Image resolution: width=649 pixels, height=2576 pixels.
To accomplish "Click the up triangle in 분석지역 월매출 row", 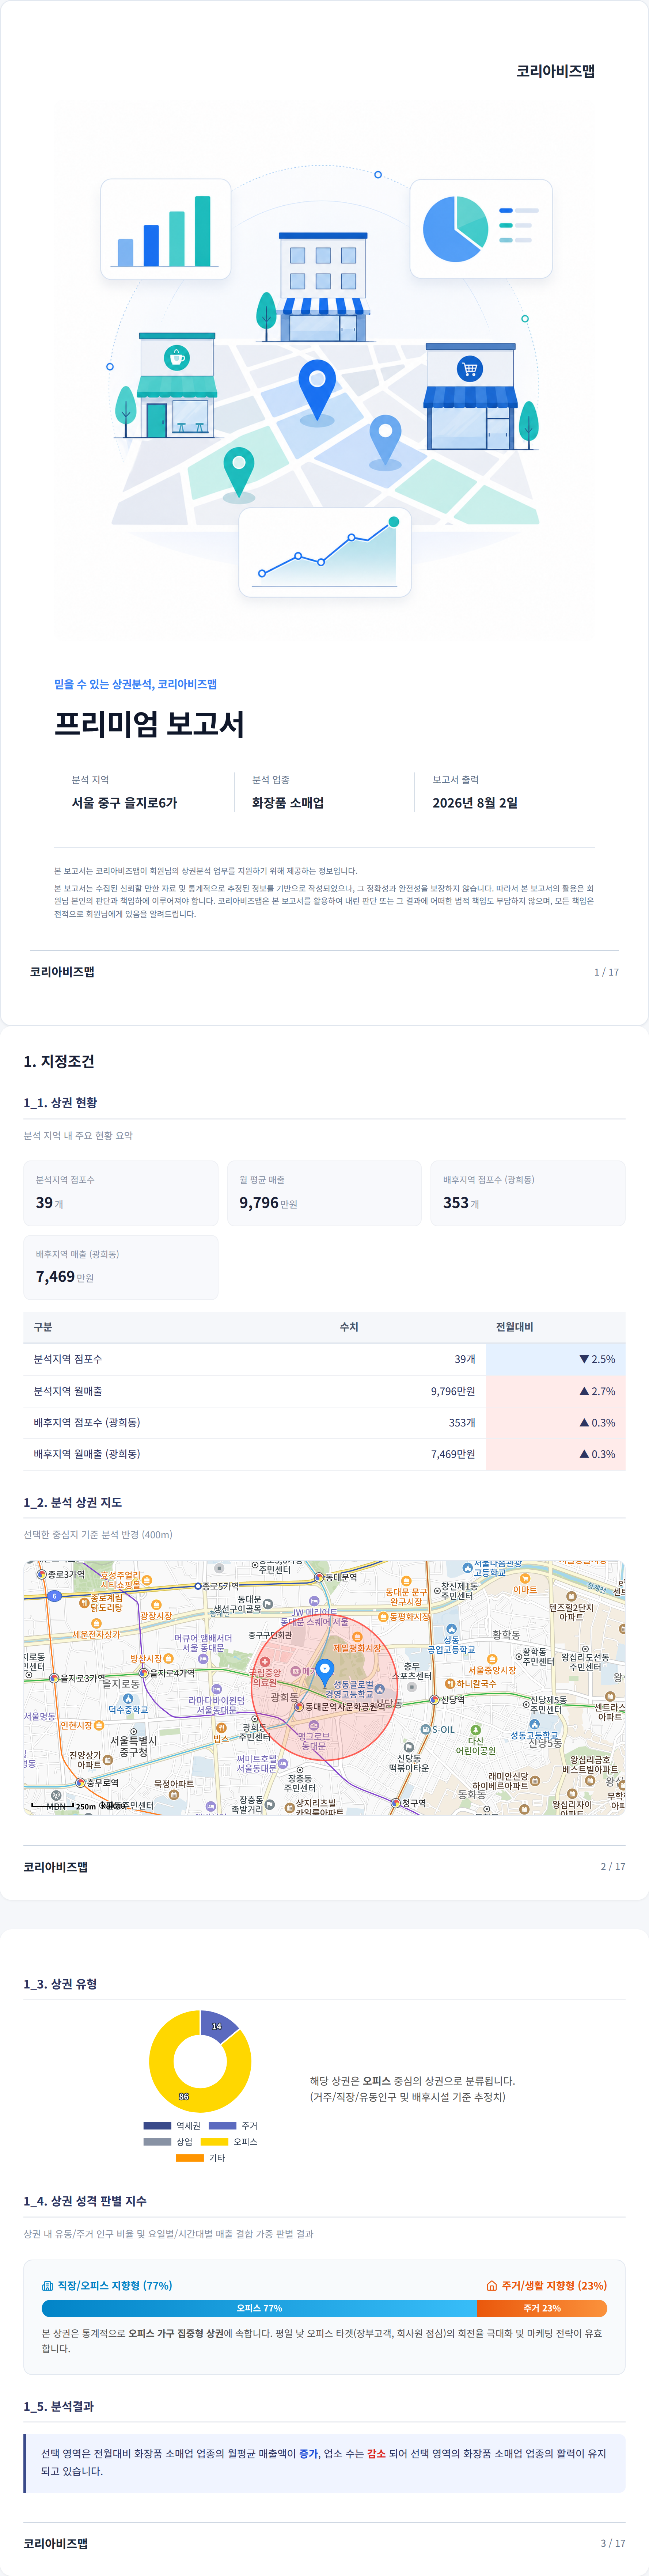I will [x=584, y=1391].
